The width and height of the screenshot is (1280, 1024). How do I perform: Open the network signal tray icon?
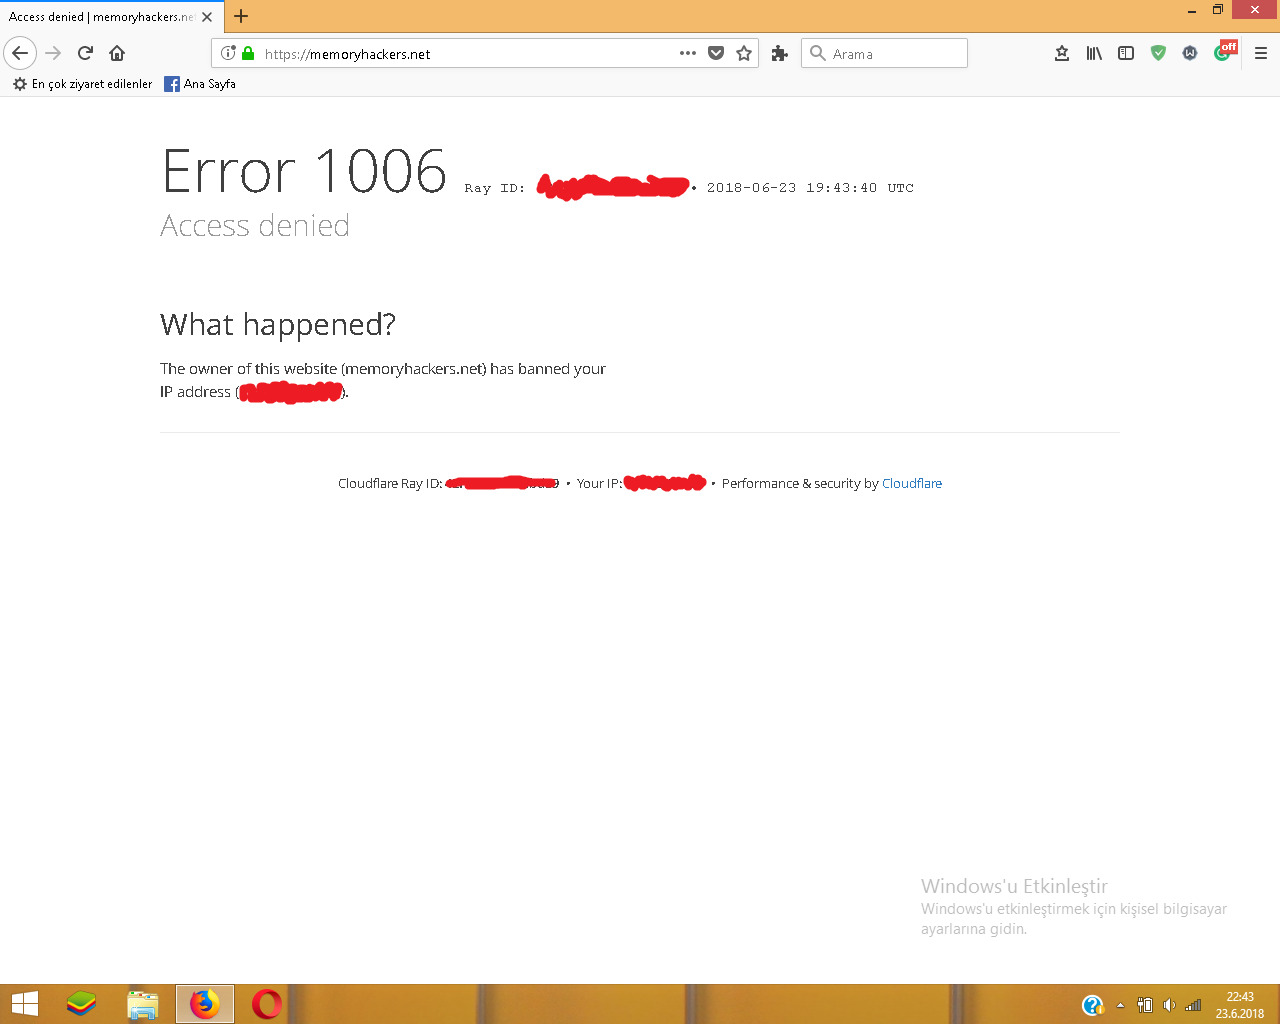(x=1193, y=1005)
